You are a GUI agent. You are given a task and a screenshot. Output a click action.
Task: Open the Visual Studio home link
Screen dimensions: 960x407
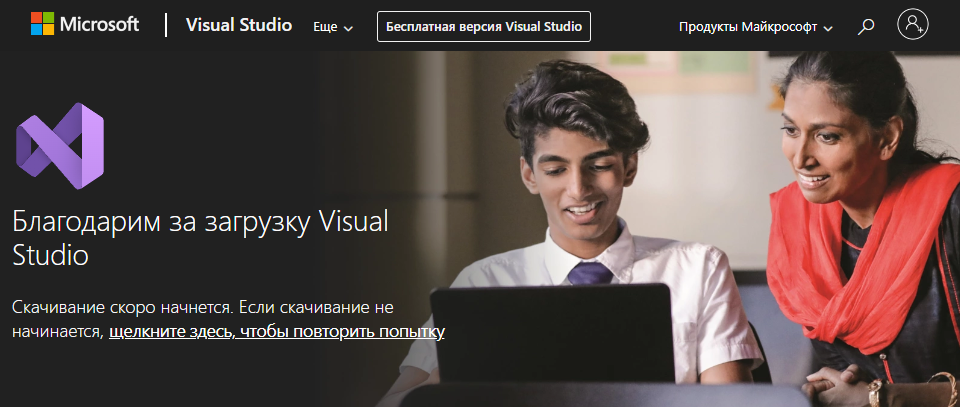[x=239, y=26]
